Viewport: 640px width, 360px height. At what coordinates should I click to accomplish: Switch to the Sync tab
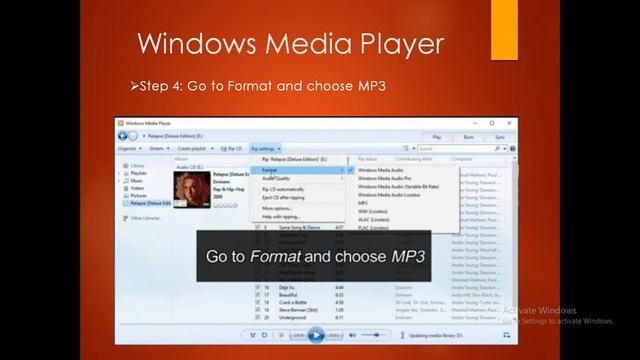(500, 137)
